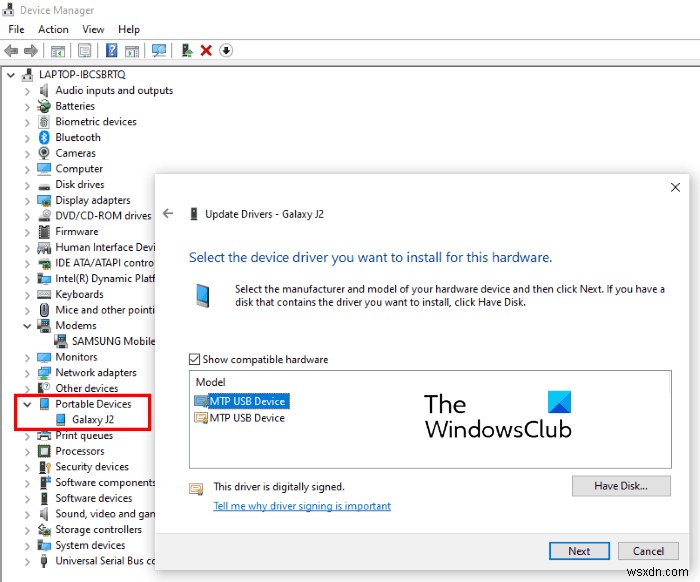The image size is (700, 582).
Task: Expand the Keyboards node
Action: pyautogui.click(x=27, y=295)
